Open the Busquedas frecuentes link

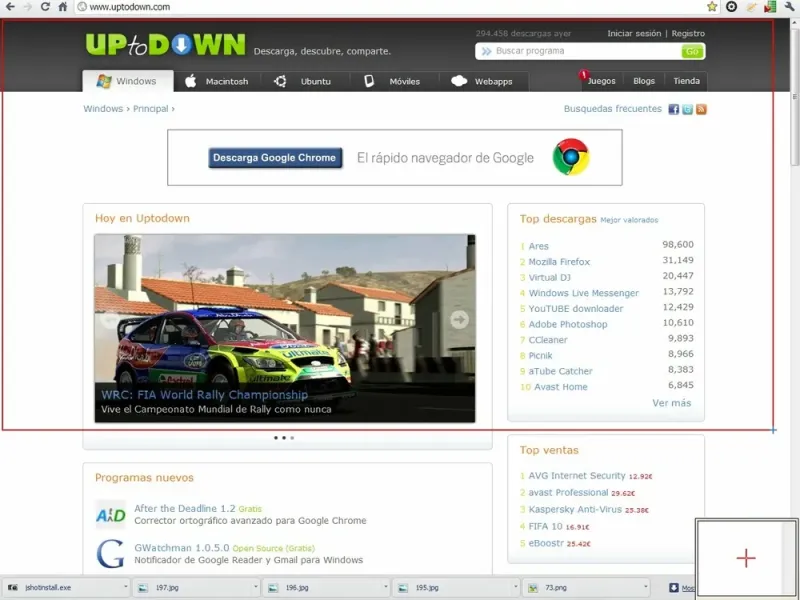(x=612, y=109)
